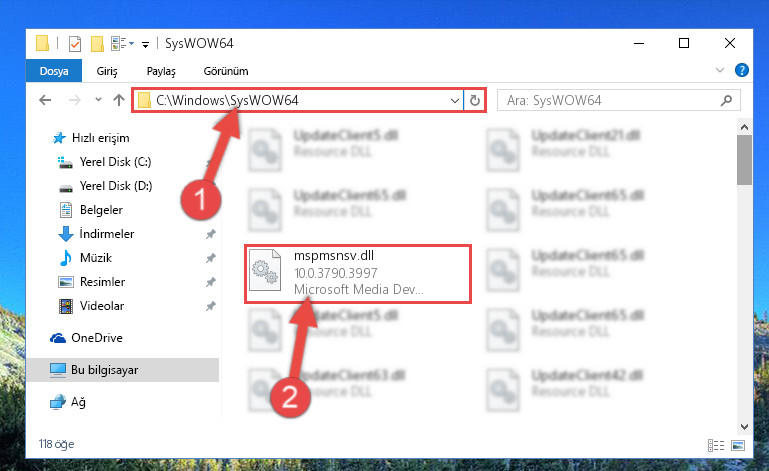Open the Dosya menu tab
Viewport: 769px width, 471px height.
click(x=54, y=71)
